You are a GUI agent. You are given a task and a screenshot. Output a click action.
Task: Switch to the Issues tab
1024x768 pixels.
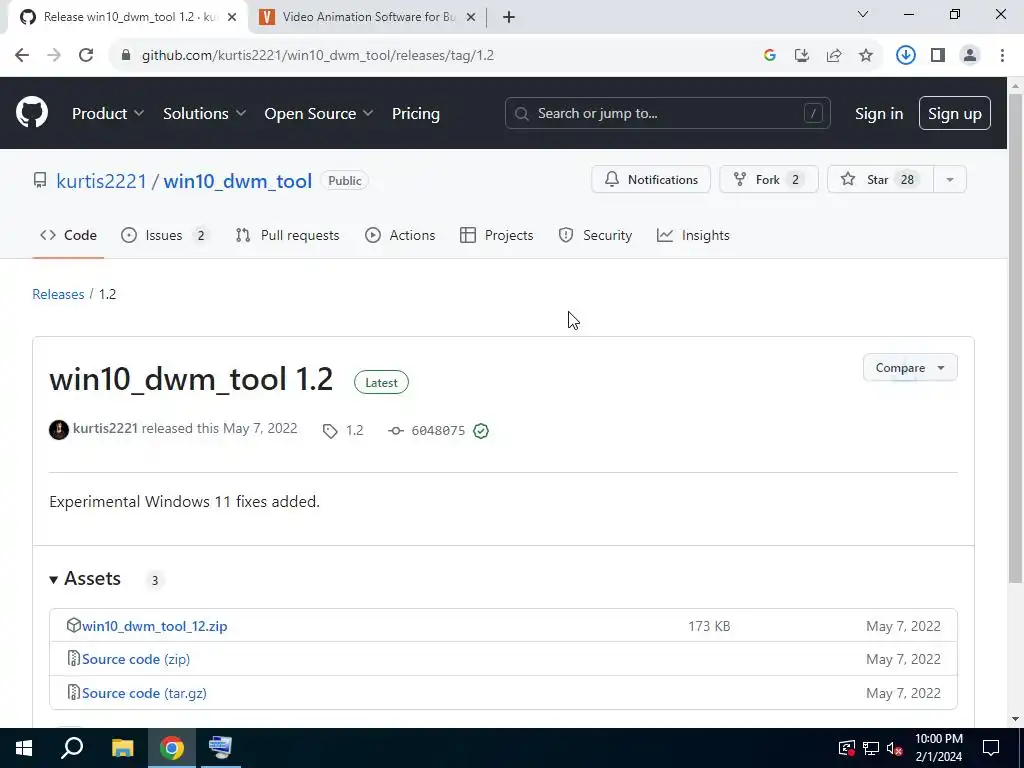tap(165, 235)
